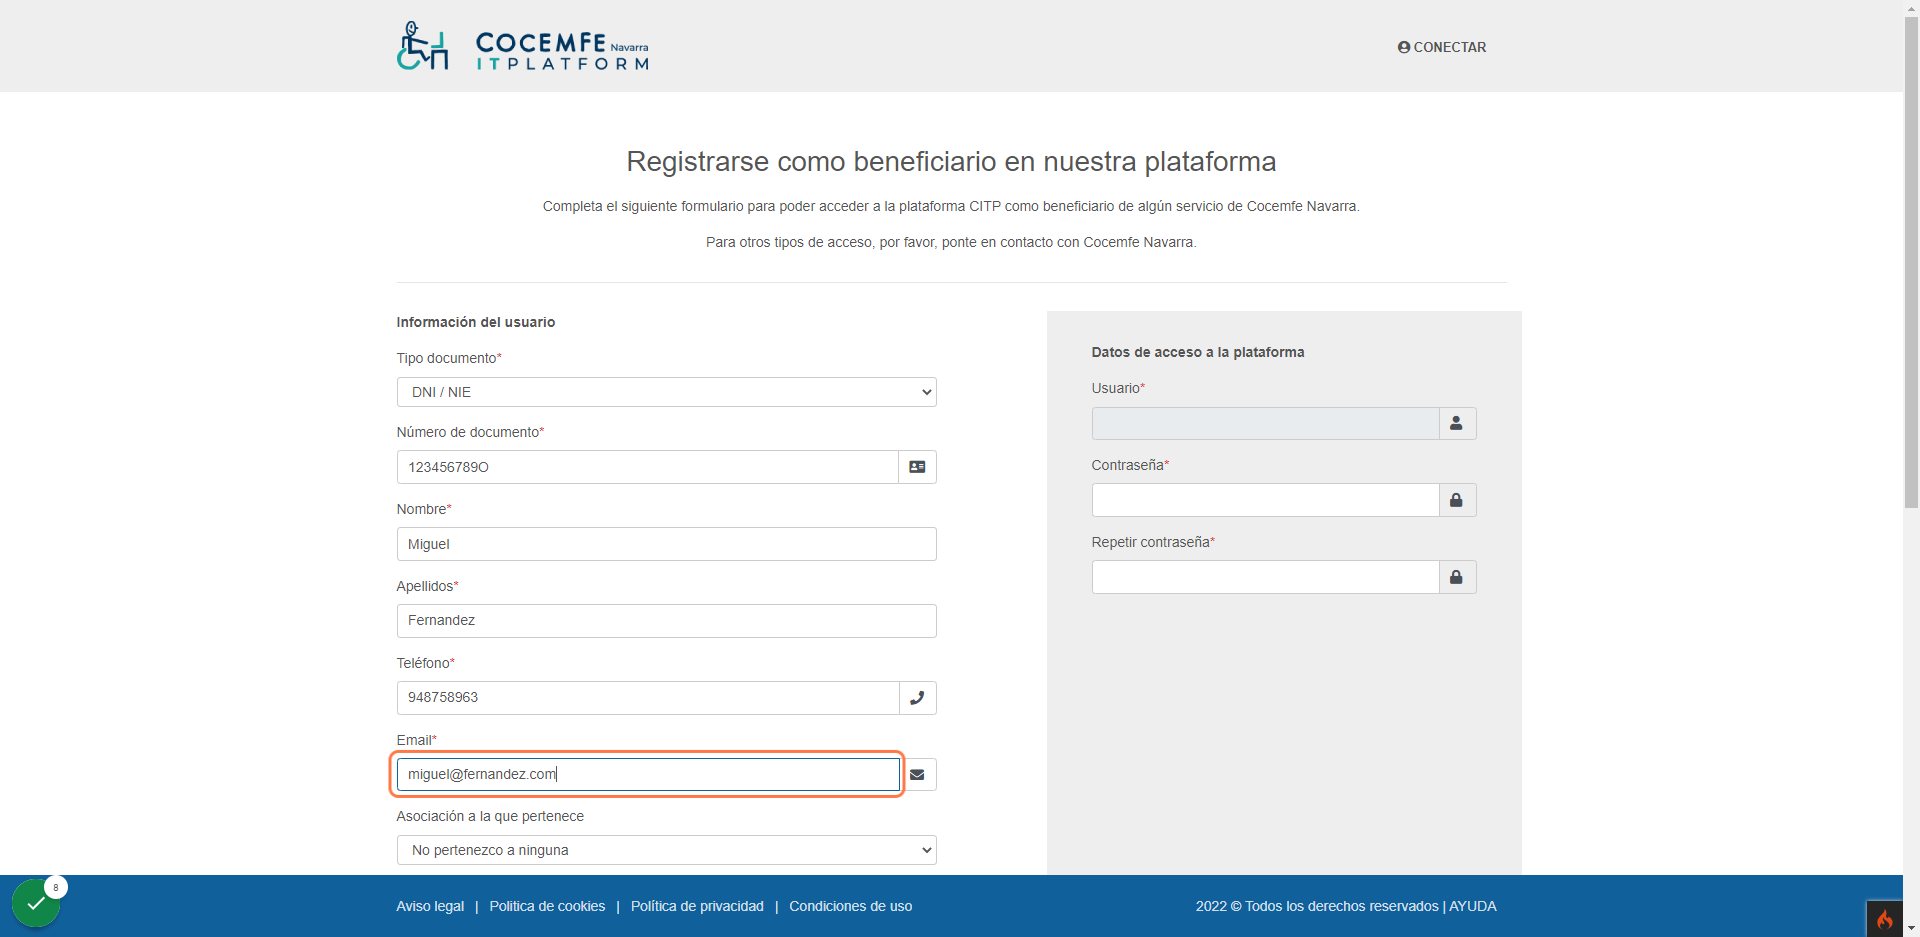The image size is (1920, 937).
Task: Click the ID card icon beside document number
Action: (917, 467)
